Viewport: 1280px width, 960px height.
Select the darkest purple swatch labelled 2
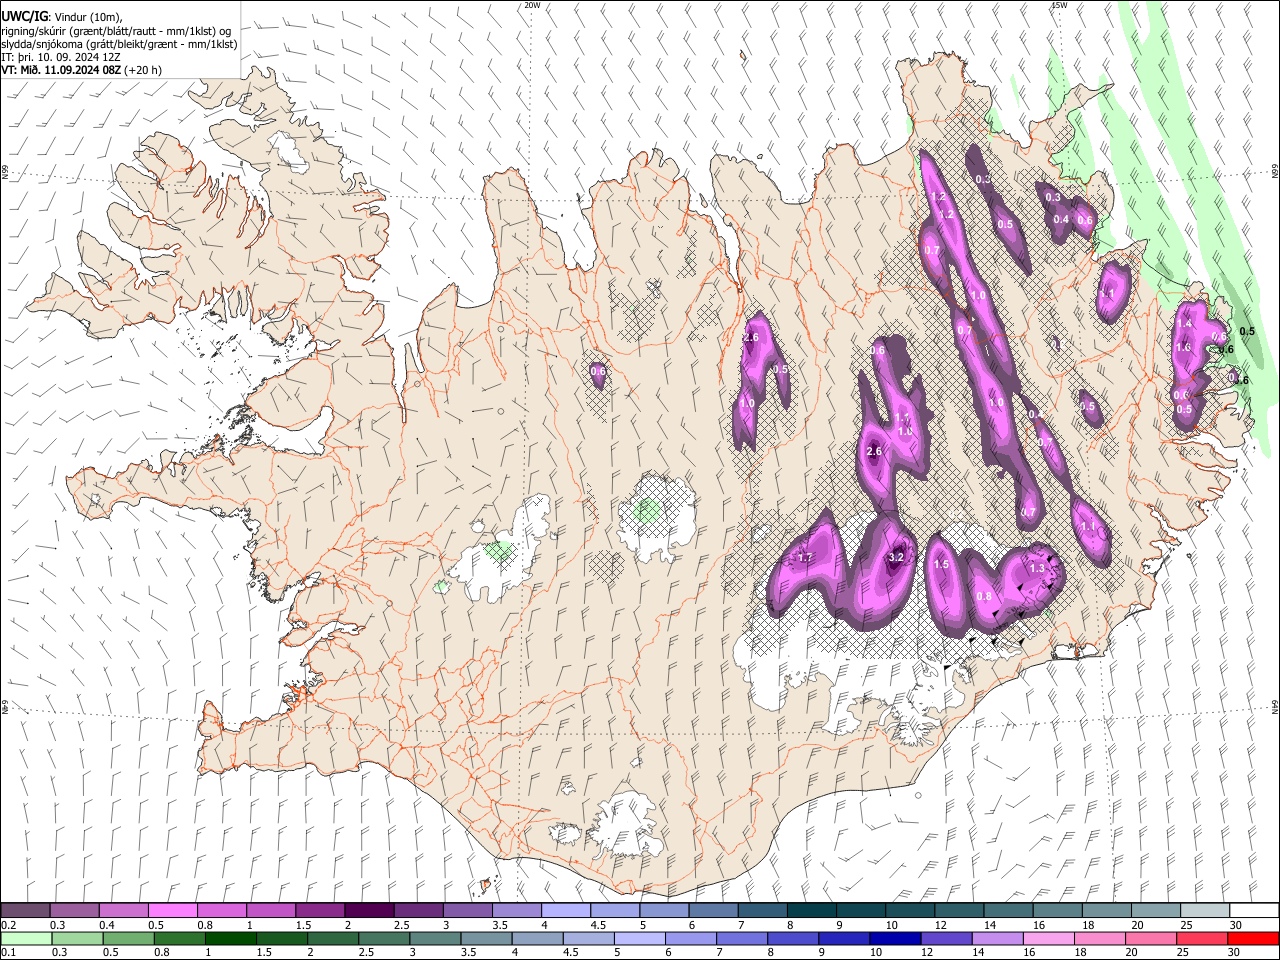tap(368, 910)
